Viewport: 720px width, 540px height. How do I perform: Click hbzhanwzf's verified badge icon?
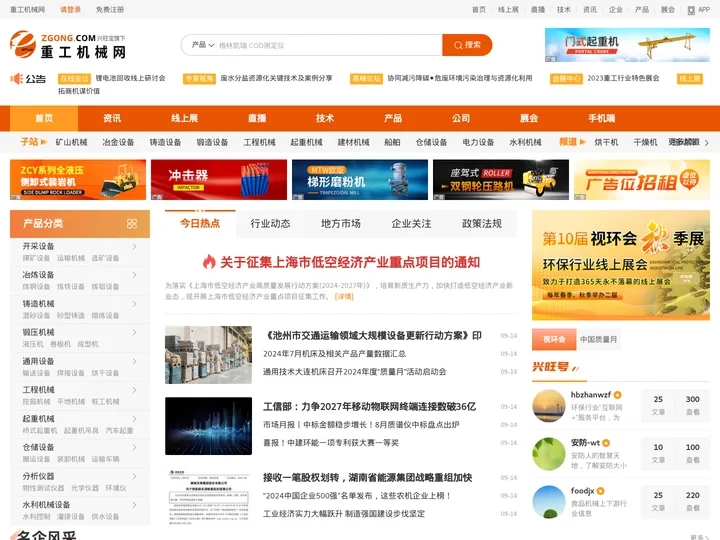[x=618, y=395]
